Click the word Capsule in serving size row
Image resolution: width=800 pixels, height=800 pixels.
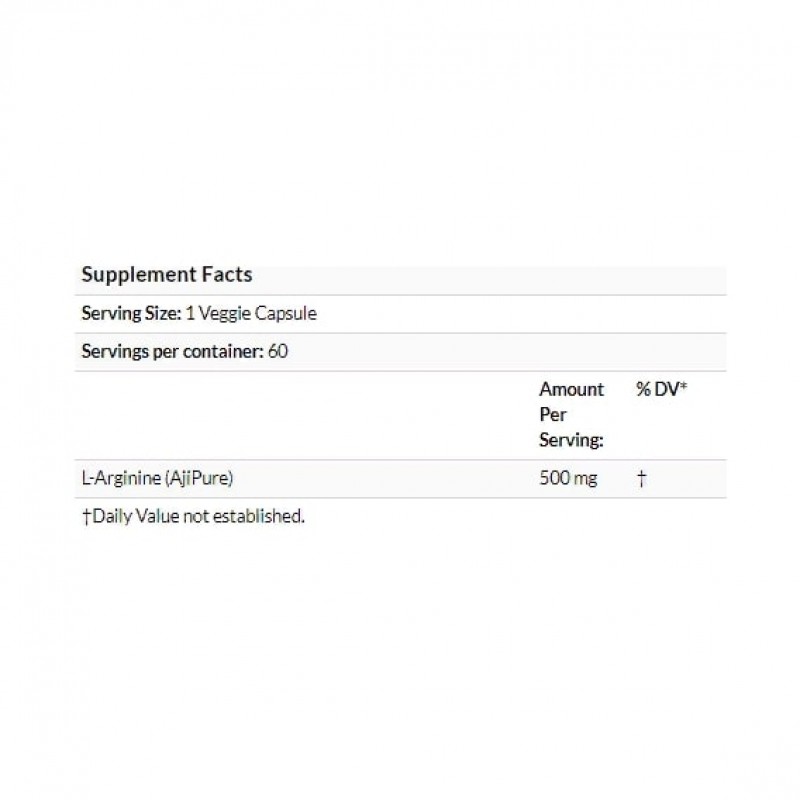coord(288,313)
